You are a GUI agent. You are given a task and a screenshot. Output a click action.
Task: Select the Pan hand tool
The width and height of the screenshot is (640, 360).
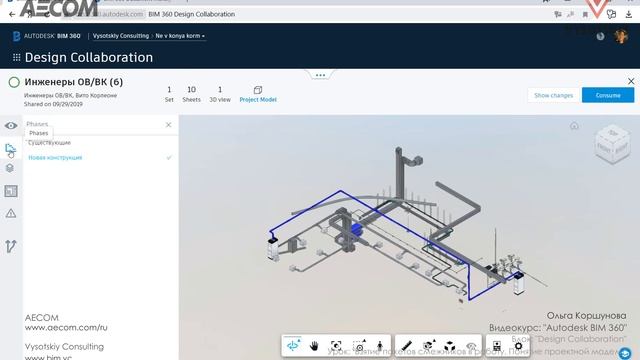314,346
